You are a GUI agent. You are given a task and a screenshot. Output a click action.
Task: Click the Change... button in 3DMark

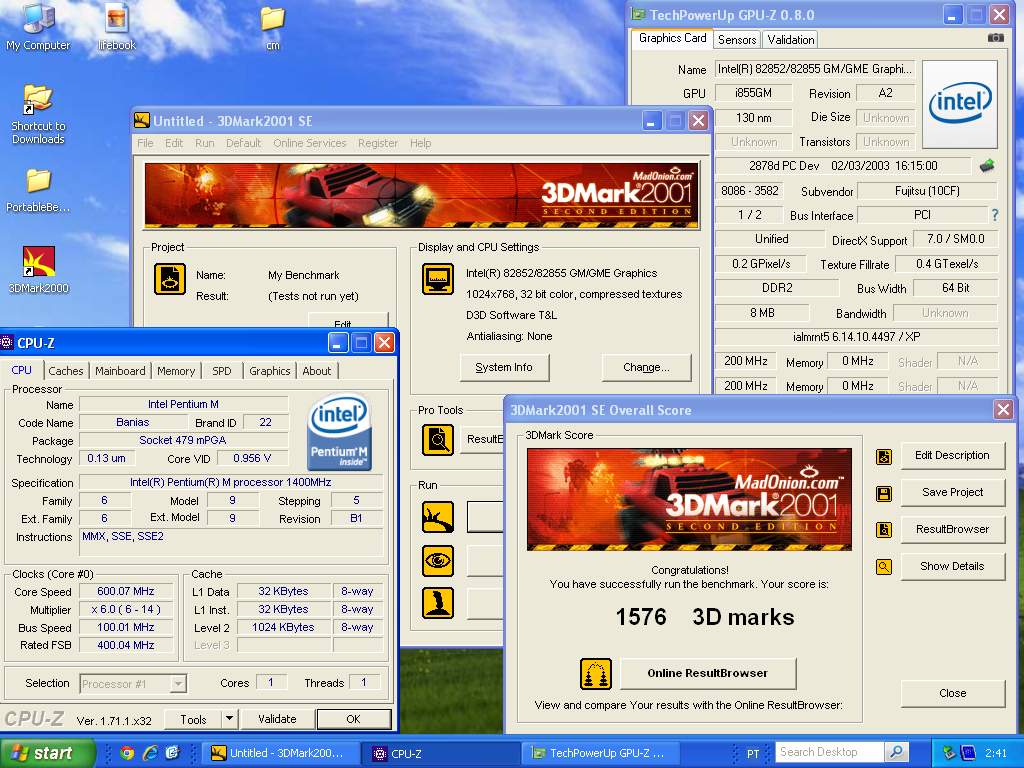(x=646, y=368)
